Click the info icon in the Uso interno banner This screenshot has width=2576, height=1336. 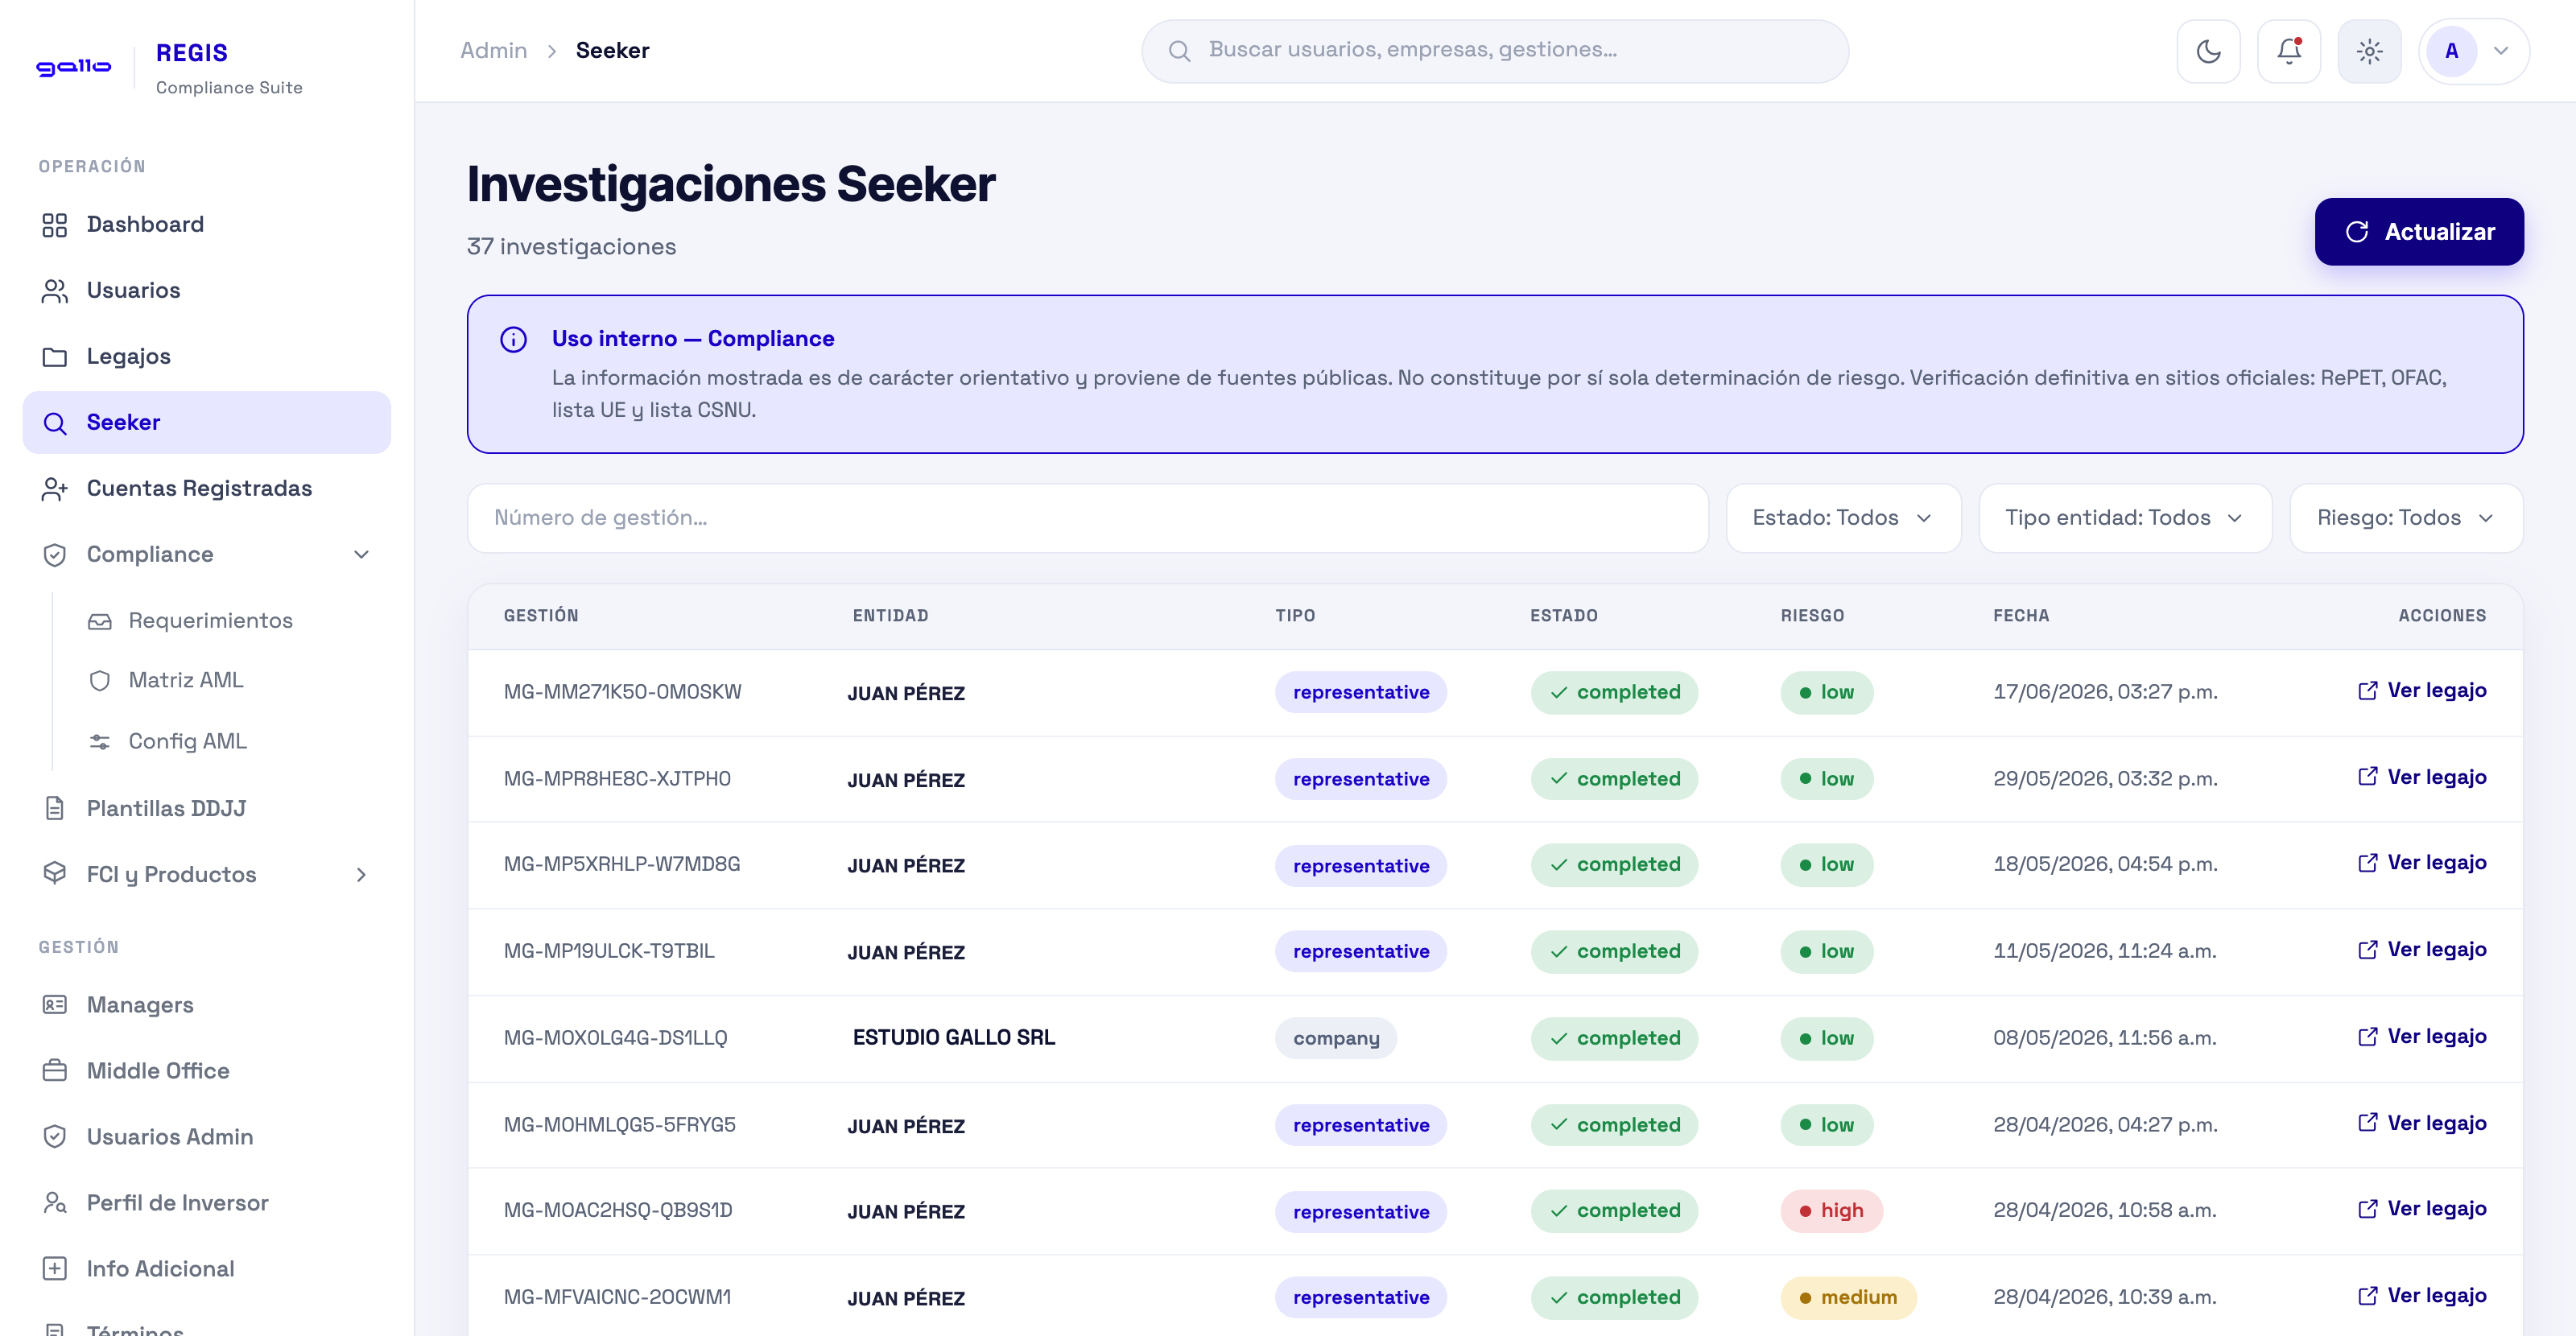(x=513, y=340)
